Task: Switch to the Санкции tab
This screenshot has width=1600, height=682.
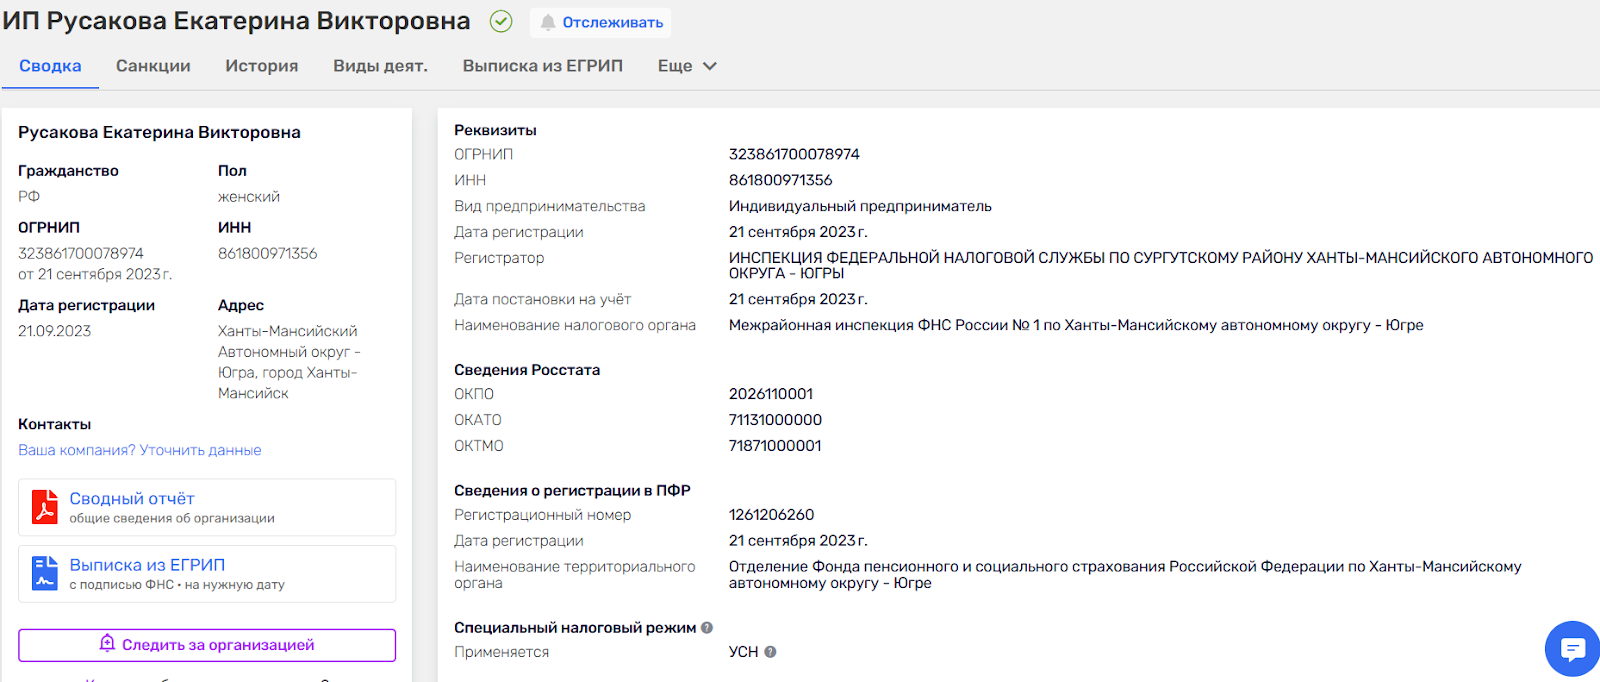Action: pos(153,66)
